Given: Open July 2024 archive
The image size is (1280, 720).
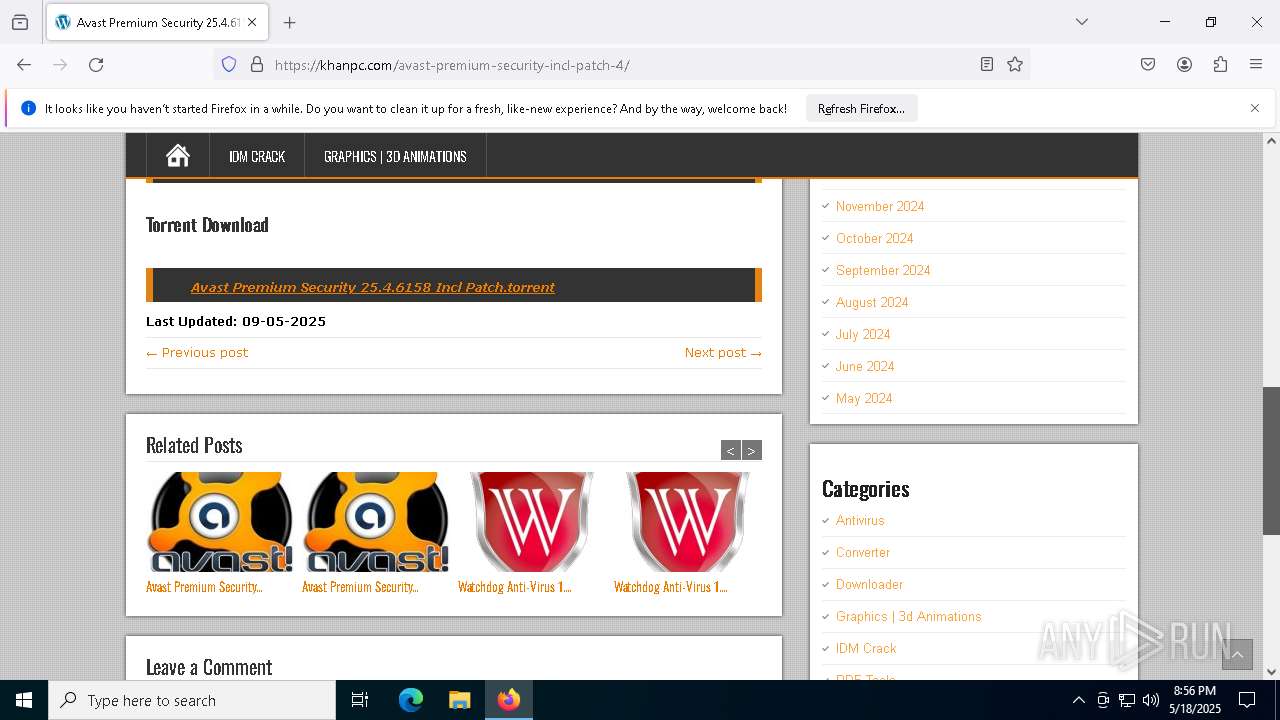Looking at the screenshot, I should (863, 334).
